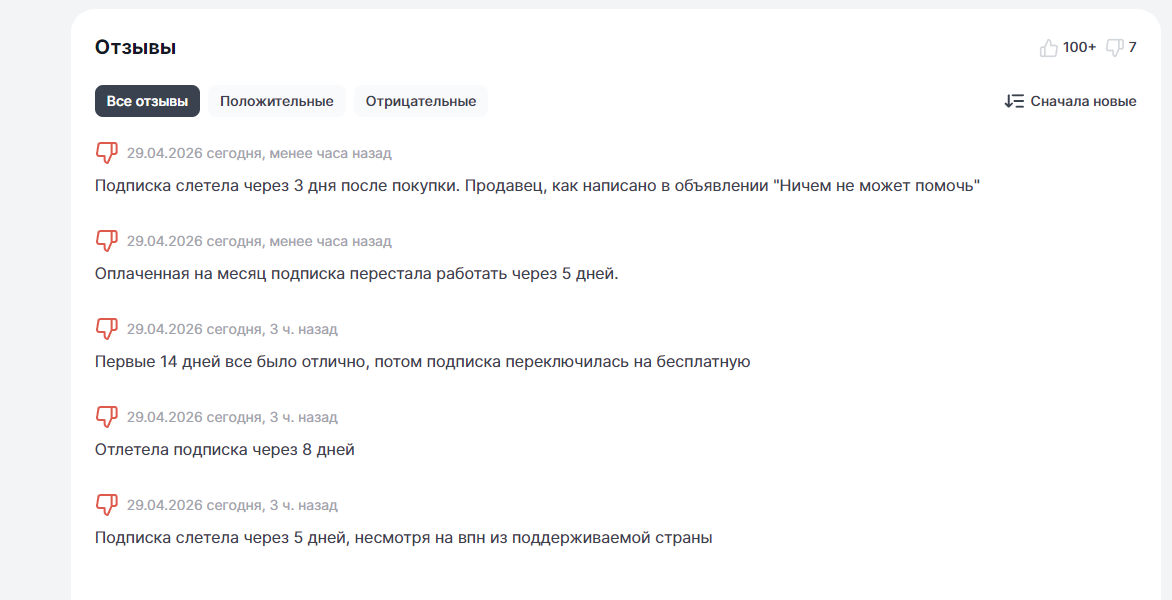Click review 'Отлетела подписка через 8 дней'
Screen dimensions: 1172x600
224,450
